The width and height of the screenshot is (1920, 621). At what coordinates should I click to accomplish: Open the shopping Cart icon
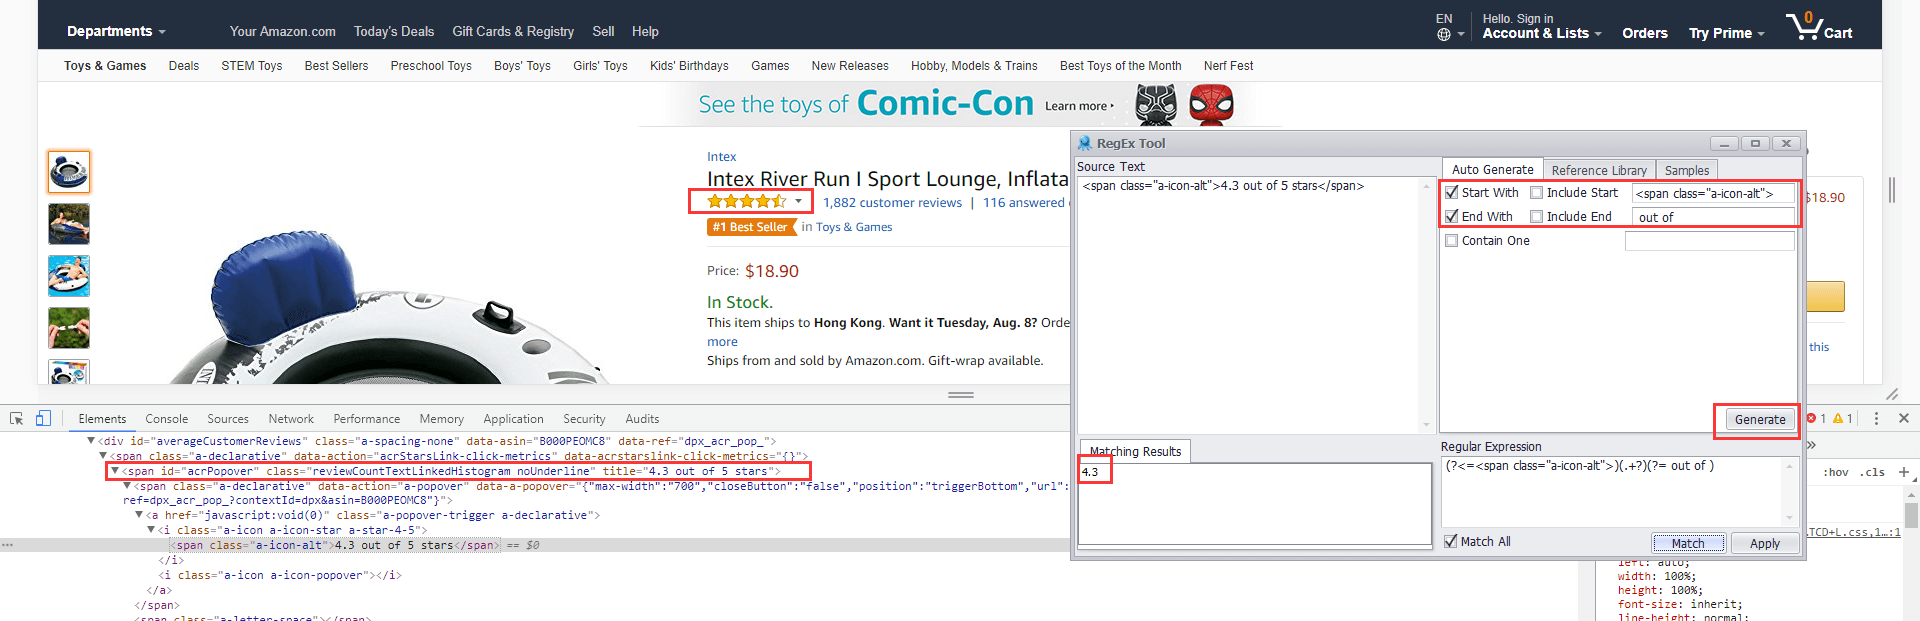pyautogui.click(x=1818, y=26)
